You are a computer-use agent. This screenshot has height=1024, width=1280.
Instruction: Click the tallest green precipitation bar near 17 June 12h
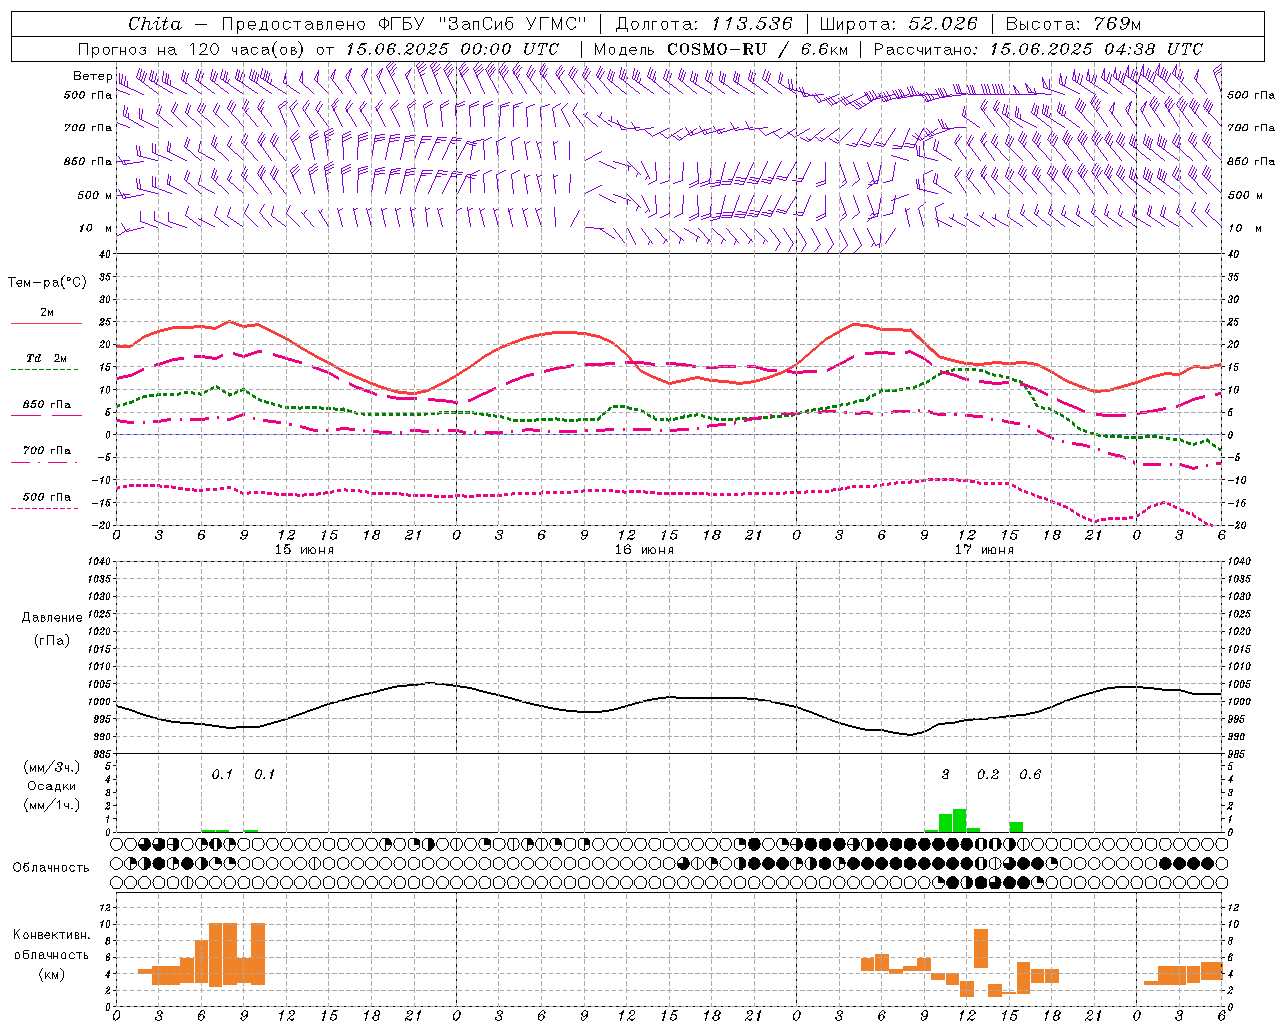(959, 820)
